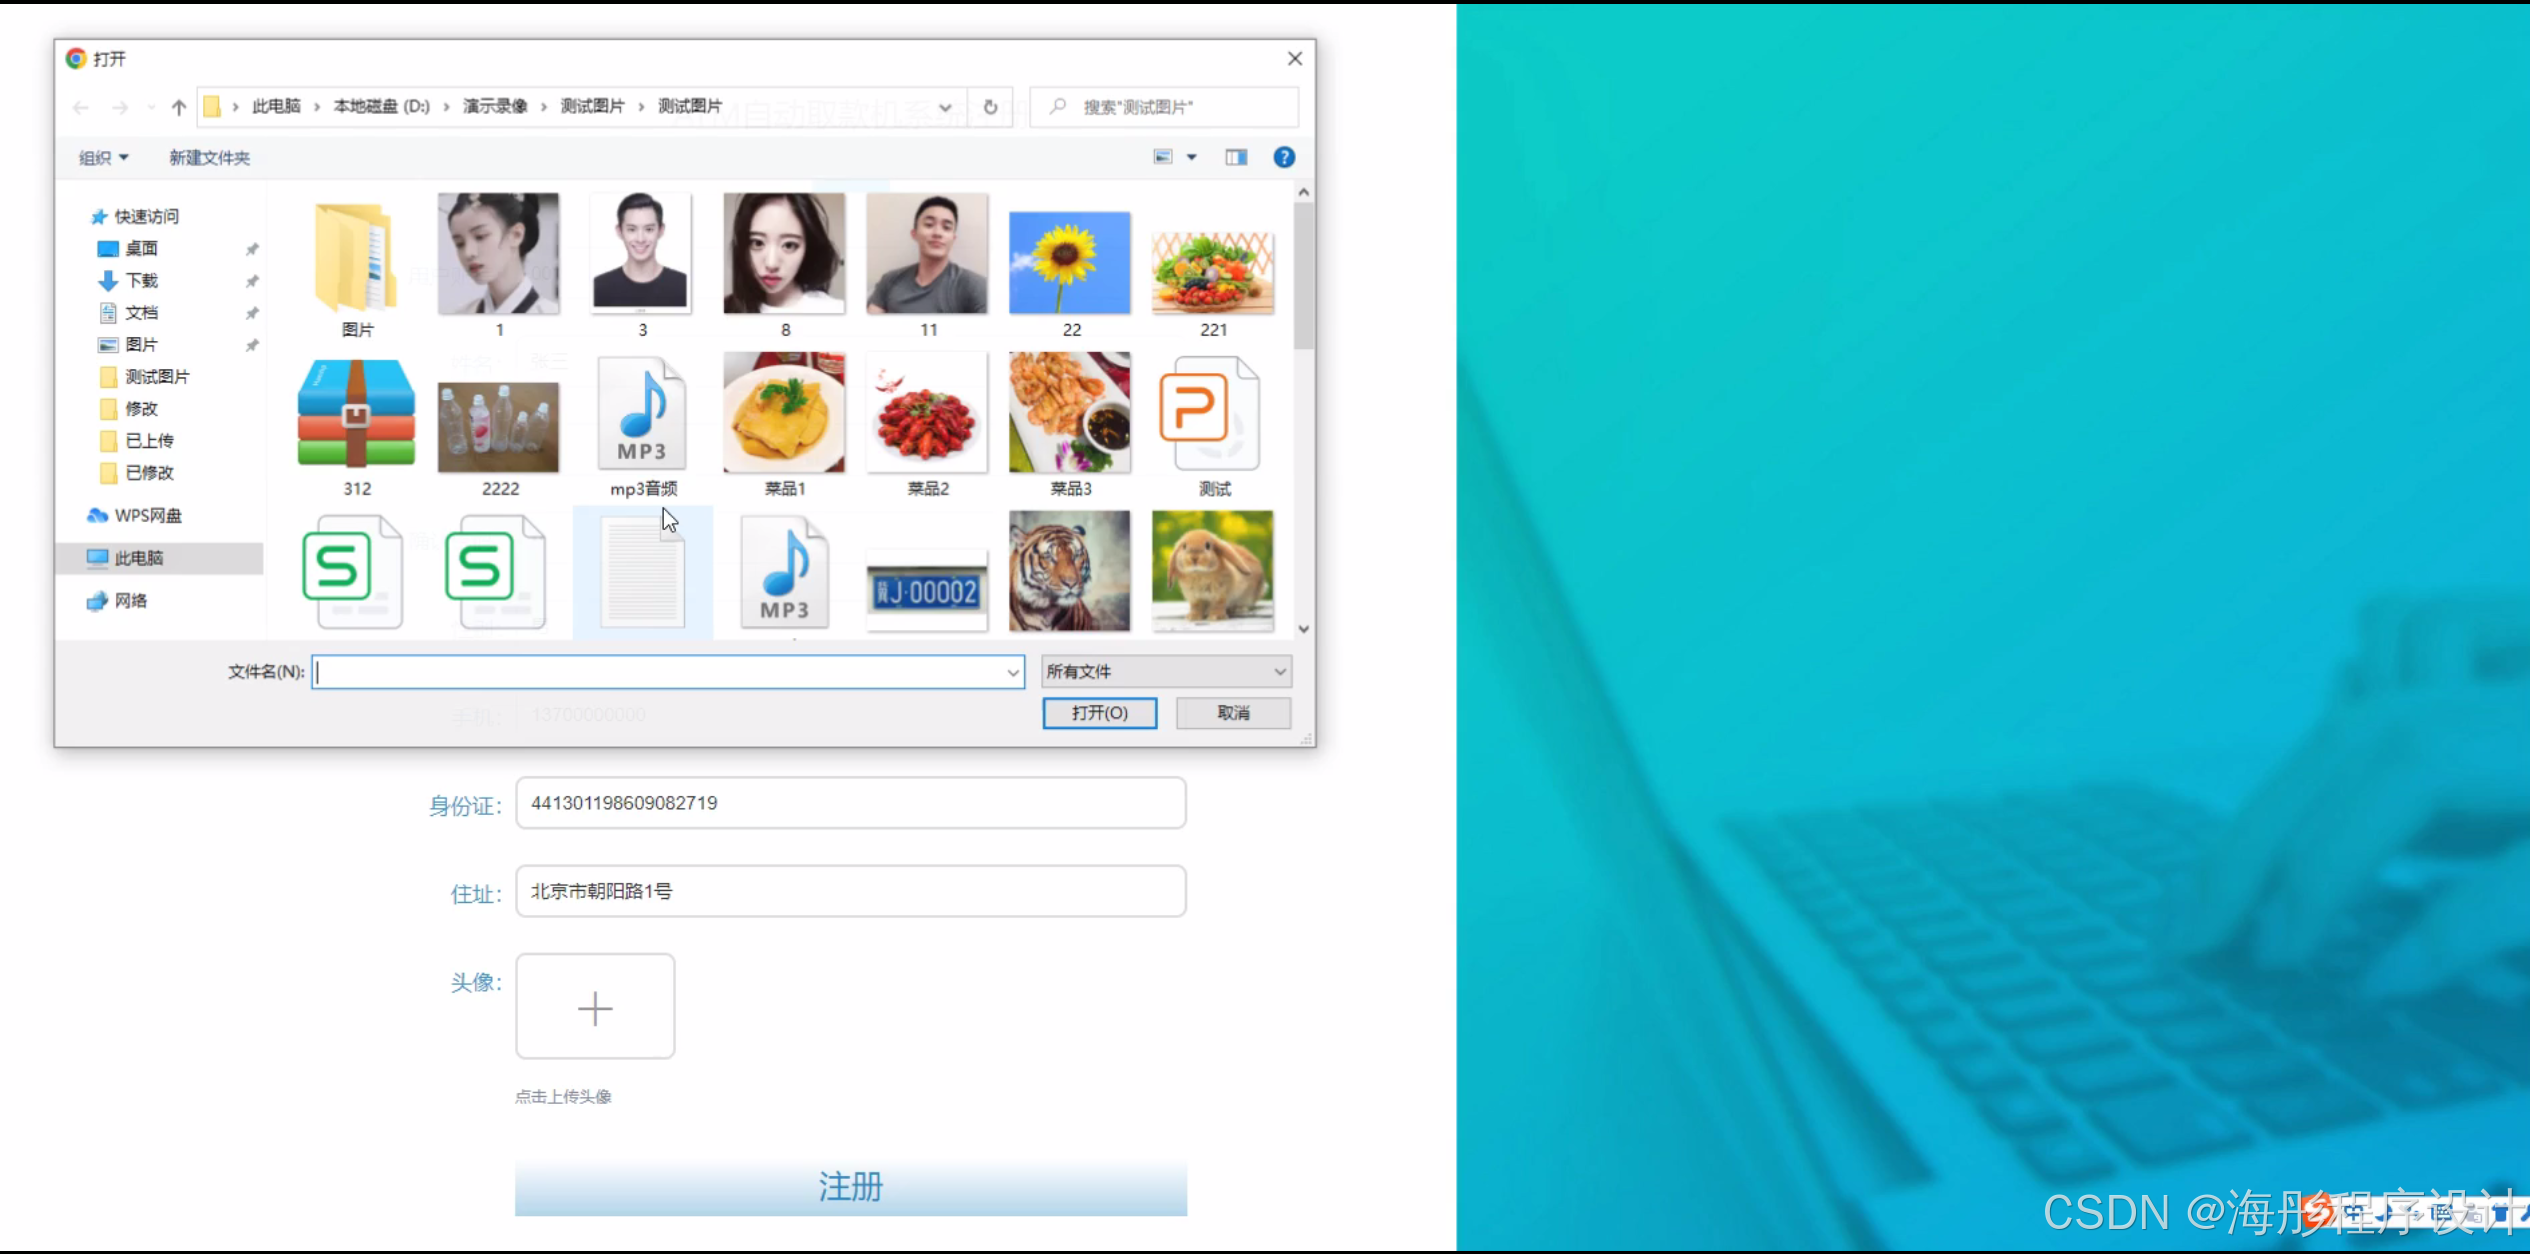Expand the 组织 dropdown menu
2530x1254 pixels.
click(x=104, y=158)
